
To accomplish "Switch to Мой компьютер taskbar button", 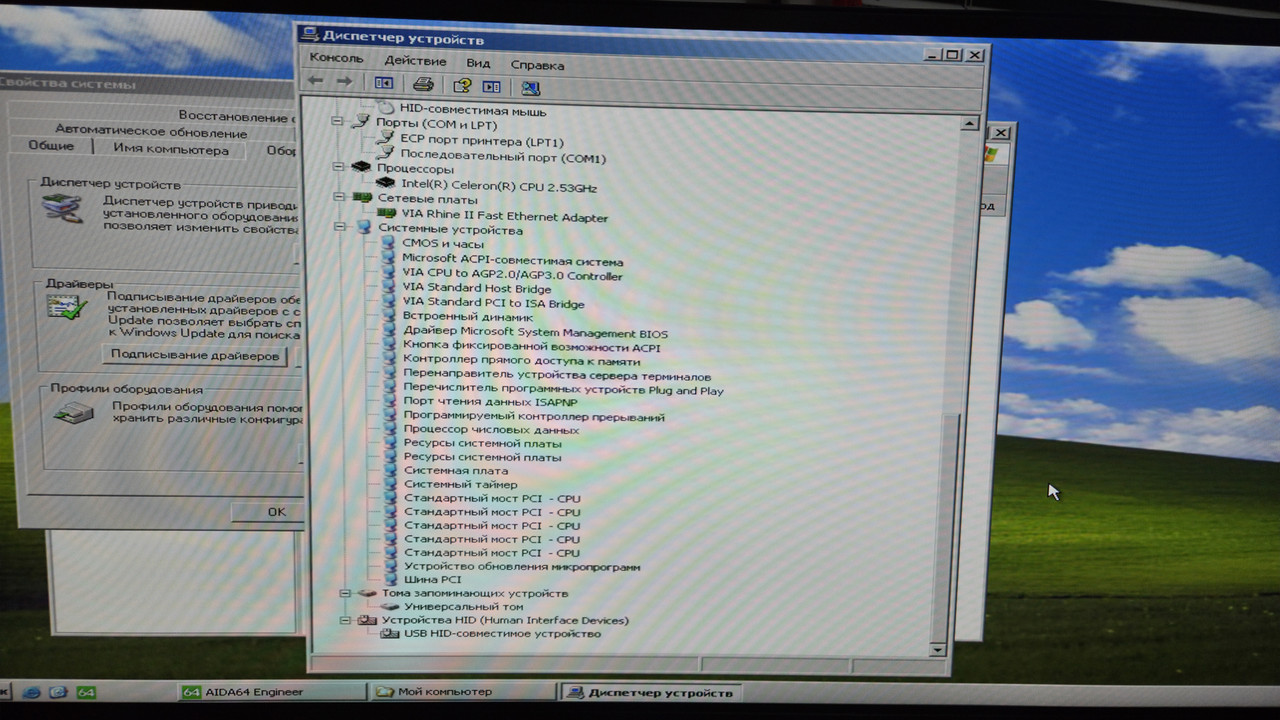I will pyautogui.click(x=463, y=692).
